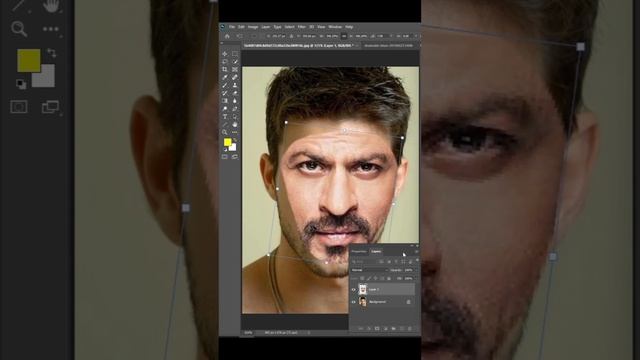Open the Normal blend mode dropdown
The image size is (640, 360).
370,270
